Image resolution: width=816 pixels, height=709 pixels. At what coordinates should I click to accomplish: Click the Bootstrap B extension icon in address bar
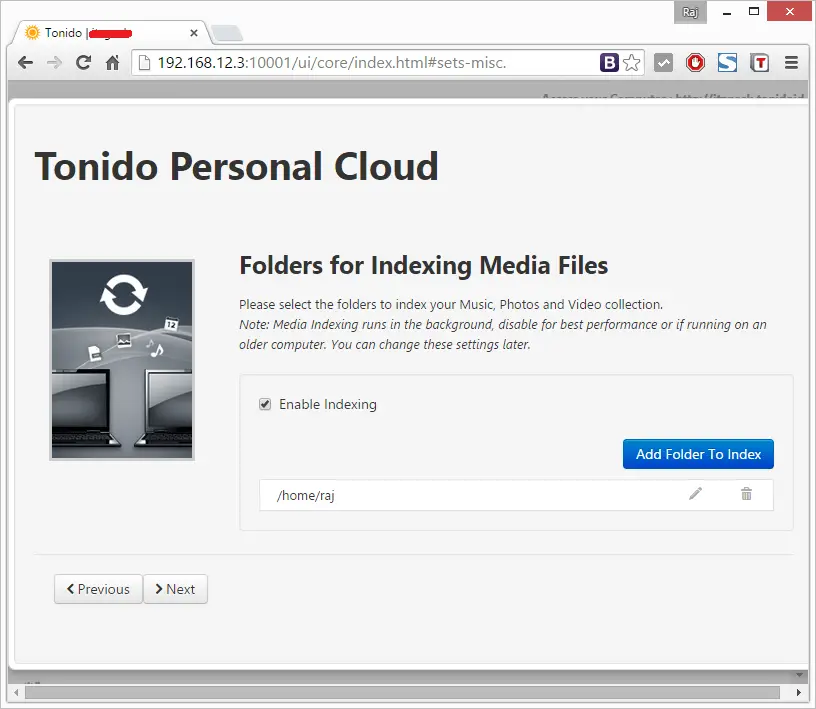point(609,63)
